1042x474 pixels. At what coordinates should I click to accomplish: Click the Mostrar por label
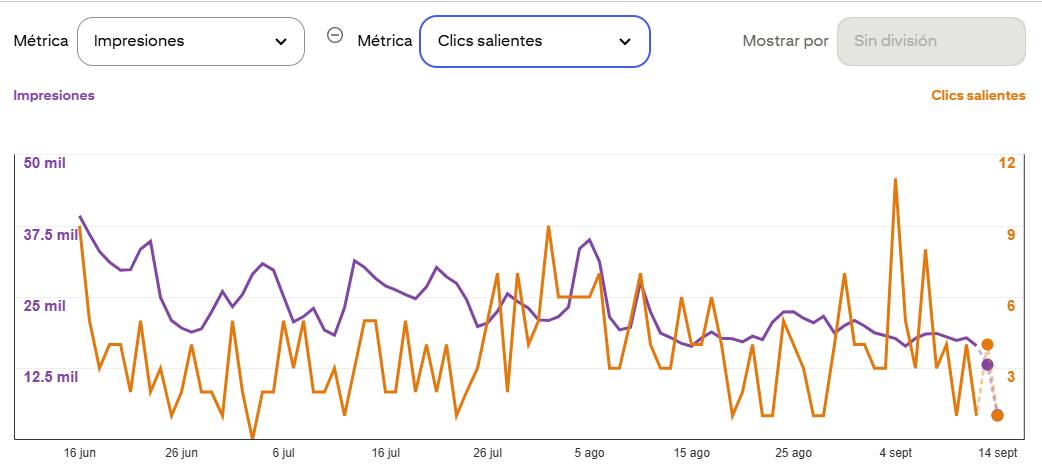pos(785,41)
